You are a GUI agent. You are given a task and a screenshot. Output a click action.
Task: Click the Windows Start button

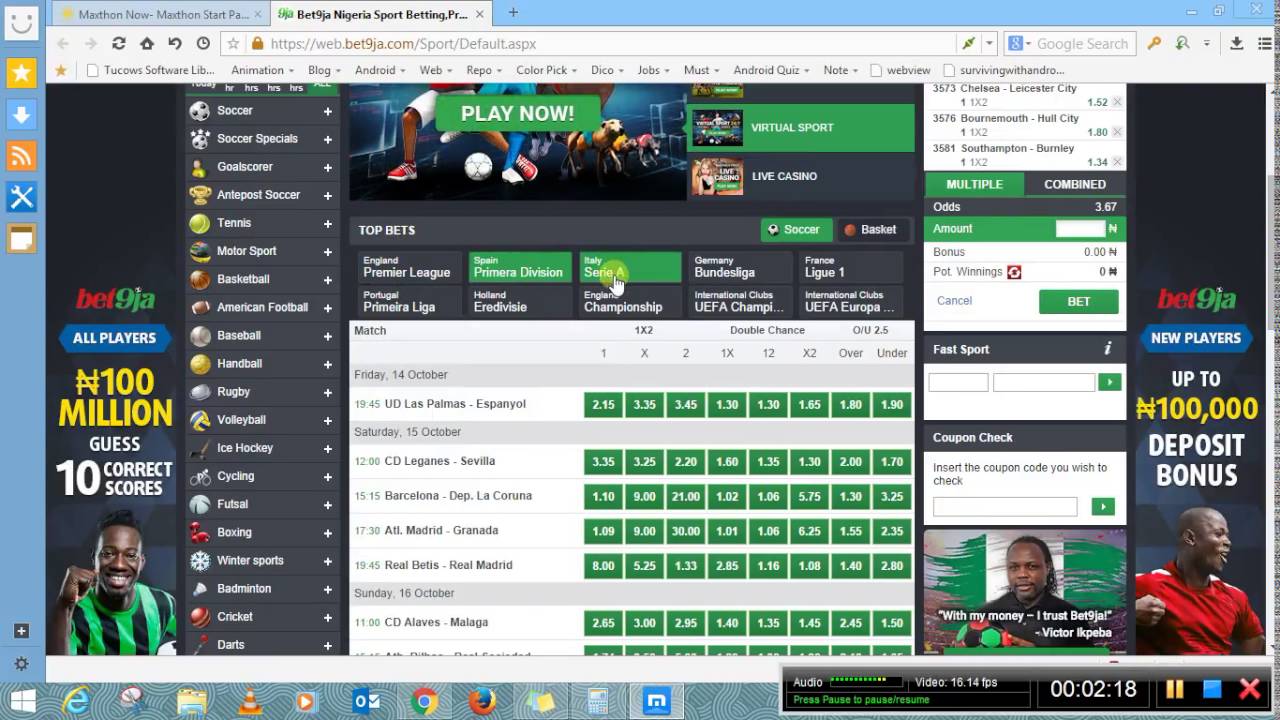tap(22, 702)
